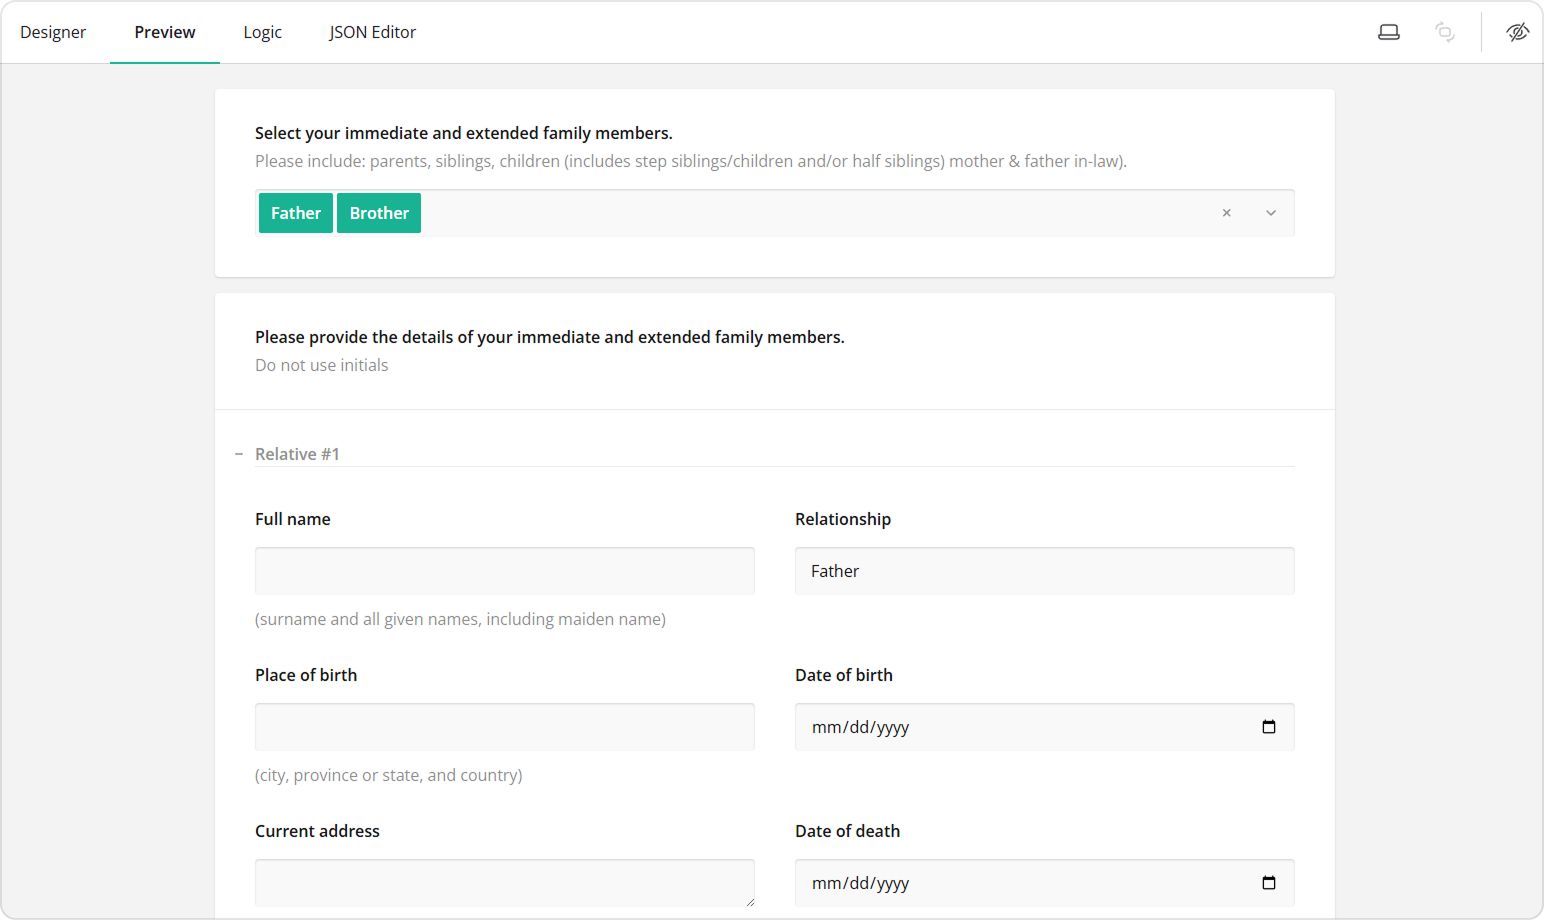Open the Date of death calendar picker

(x=1269, y=883)
